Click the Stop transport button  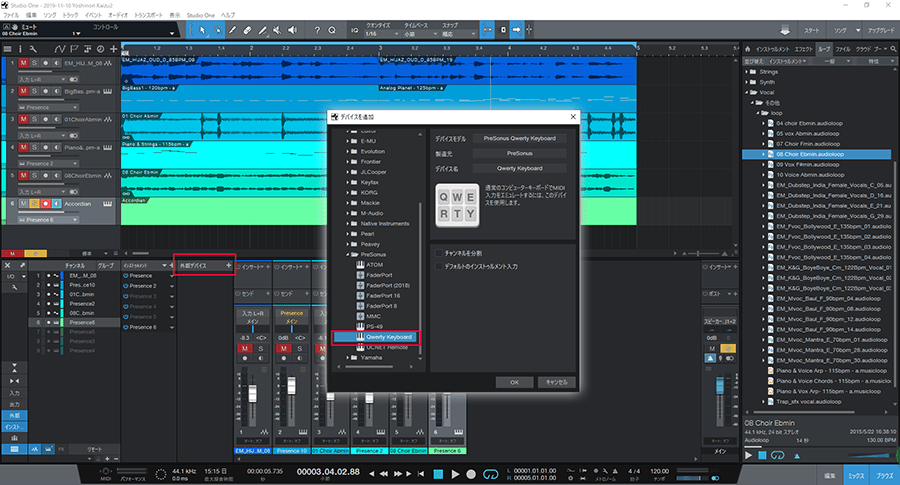coord(436,473)
